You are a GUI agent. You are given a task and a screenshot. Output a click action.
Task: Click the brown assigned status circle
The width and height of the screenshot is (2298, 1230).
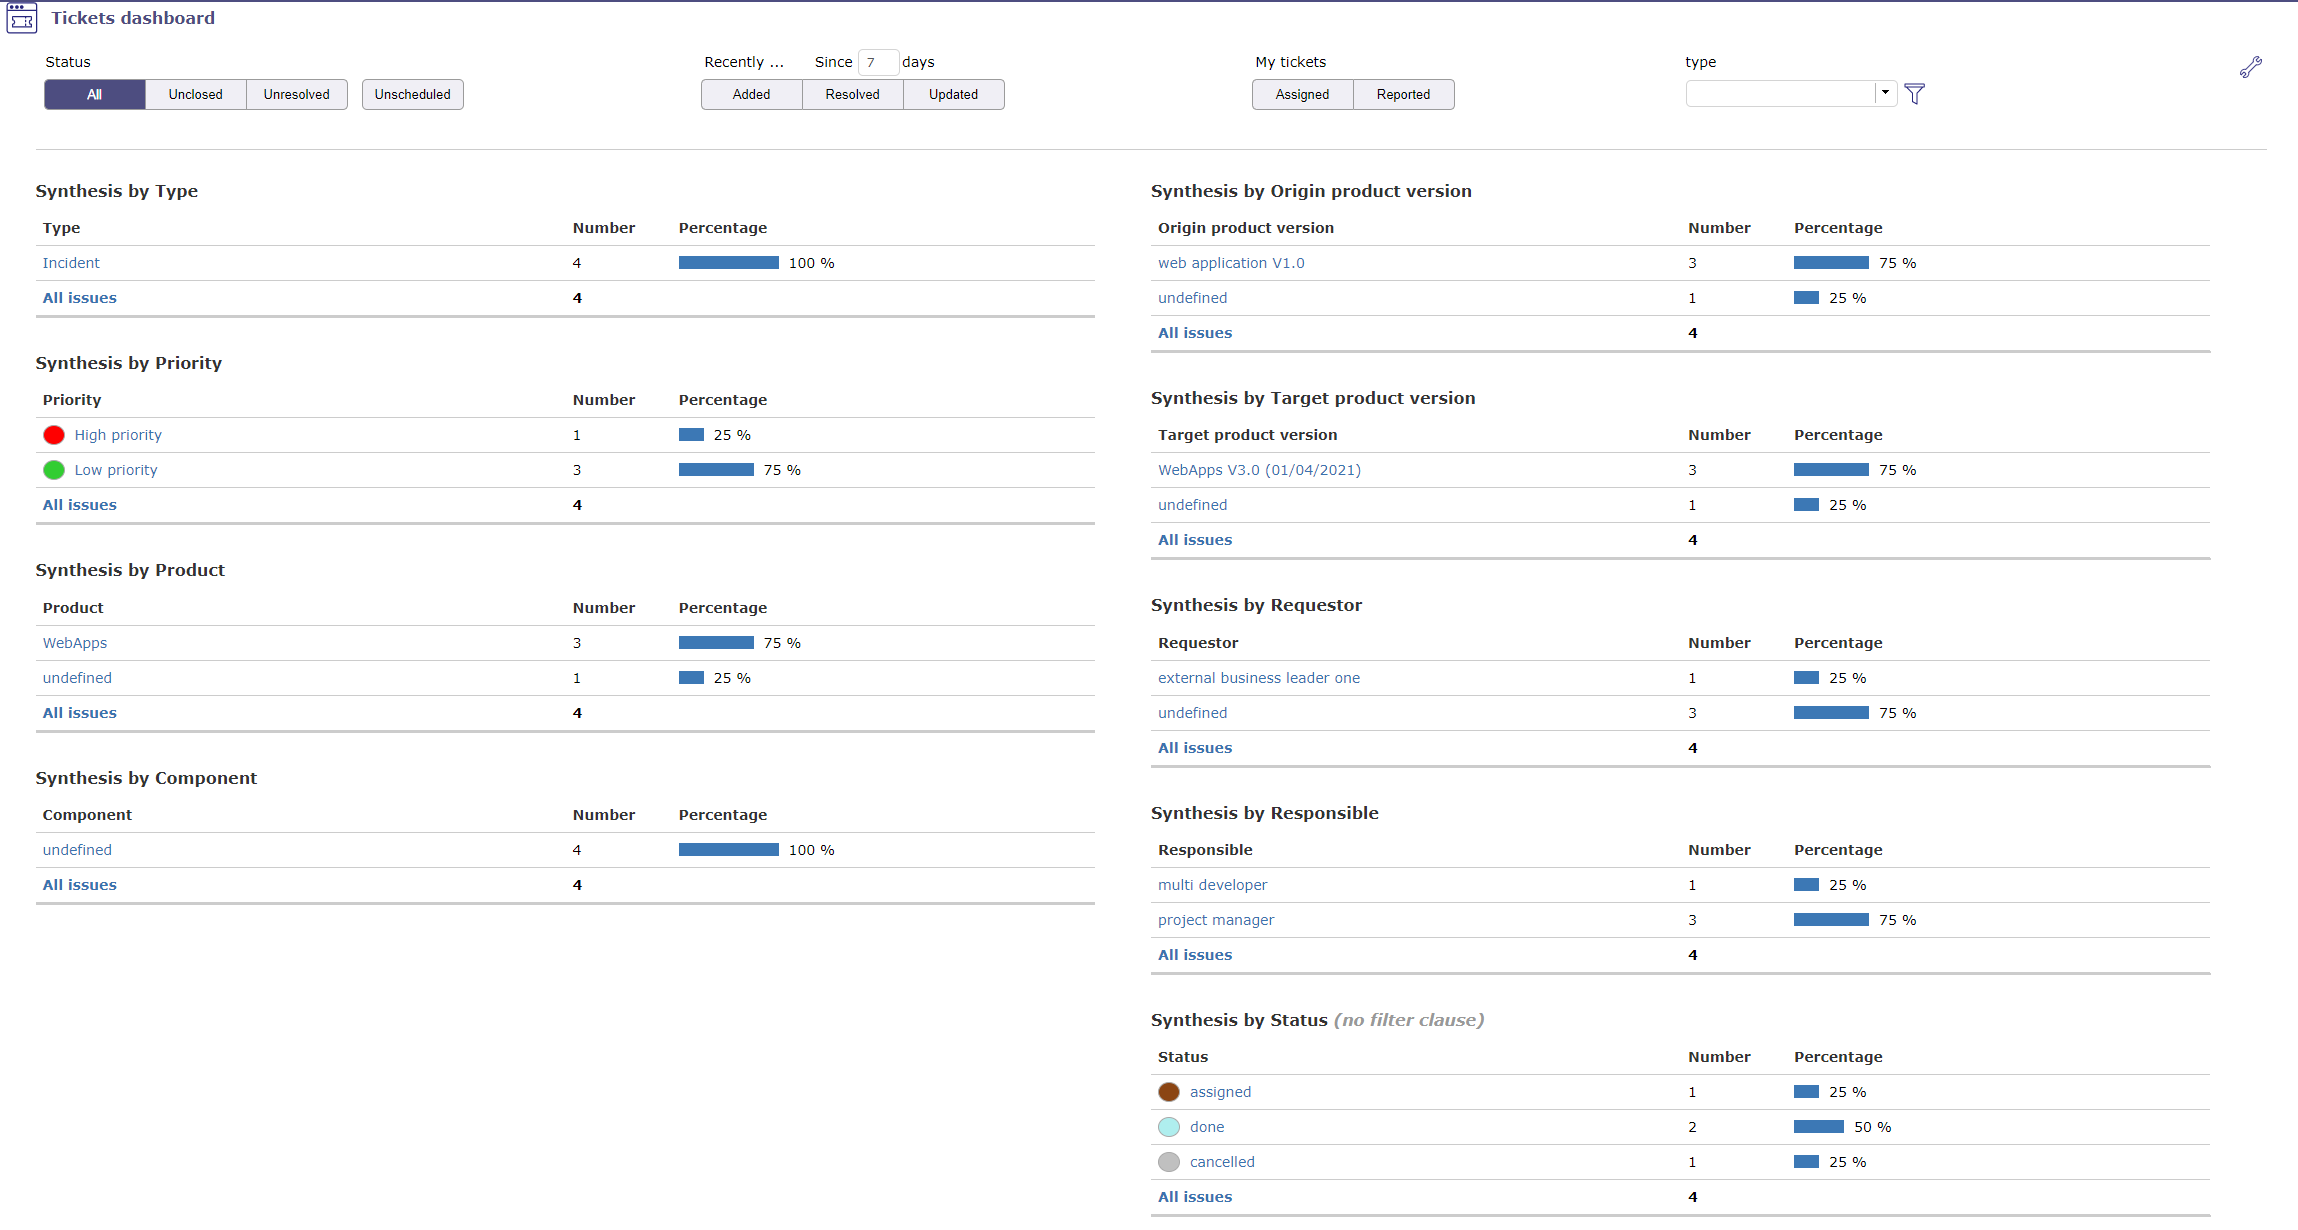click(1168, 1092)
